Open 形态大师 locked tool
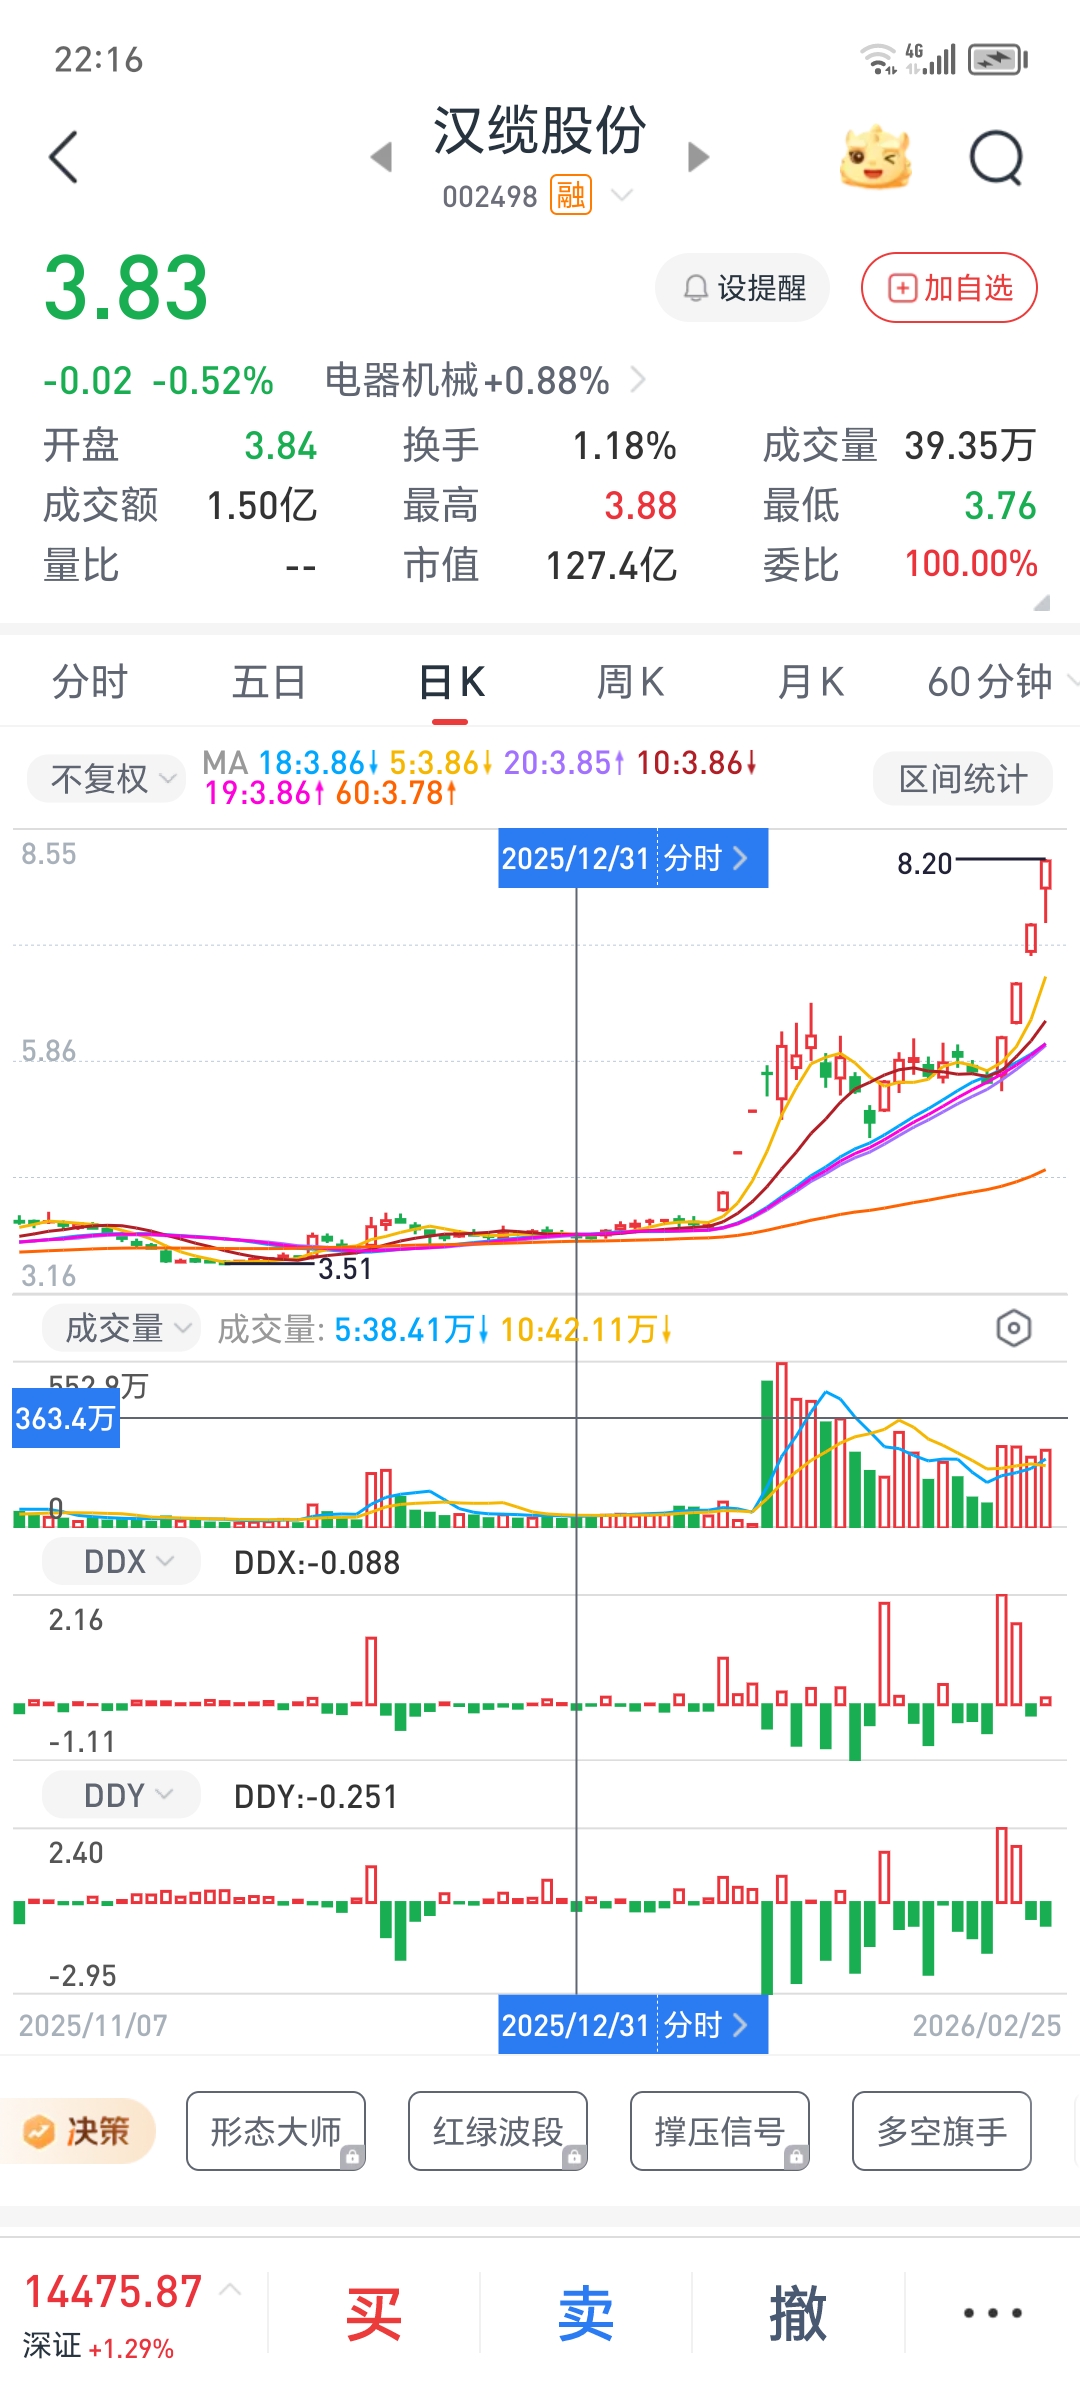This screenshot has height=2388, width=1080. 276,2131
